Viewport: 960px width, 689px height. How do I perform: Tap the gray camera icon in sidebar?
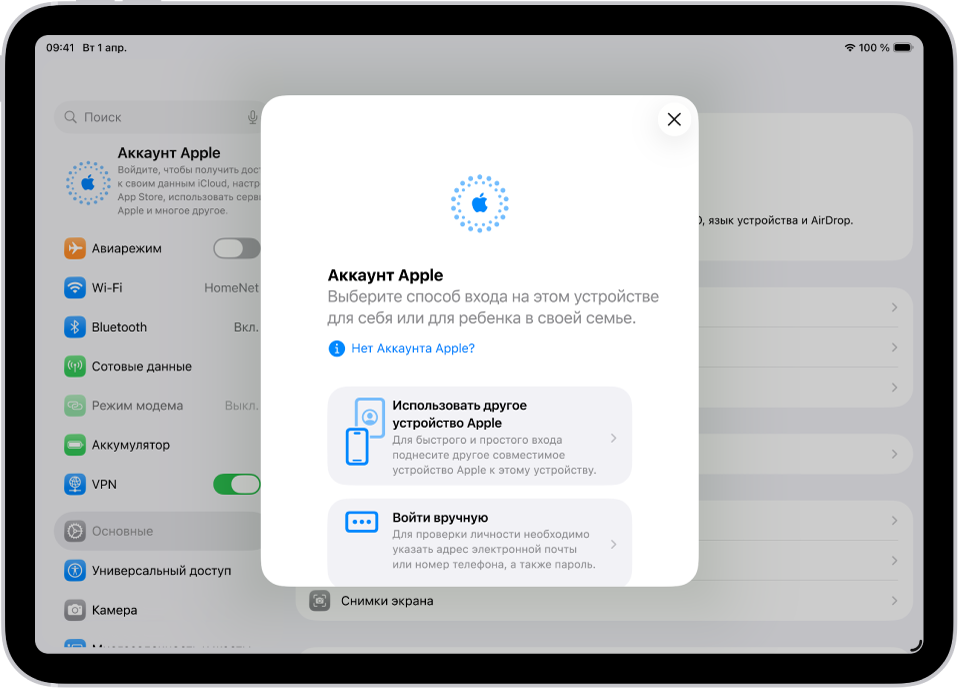[x=75, y=610]
